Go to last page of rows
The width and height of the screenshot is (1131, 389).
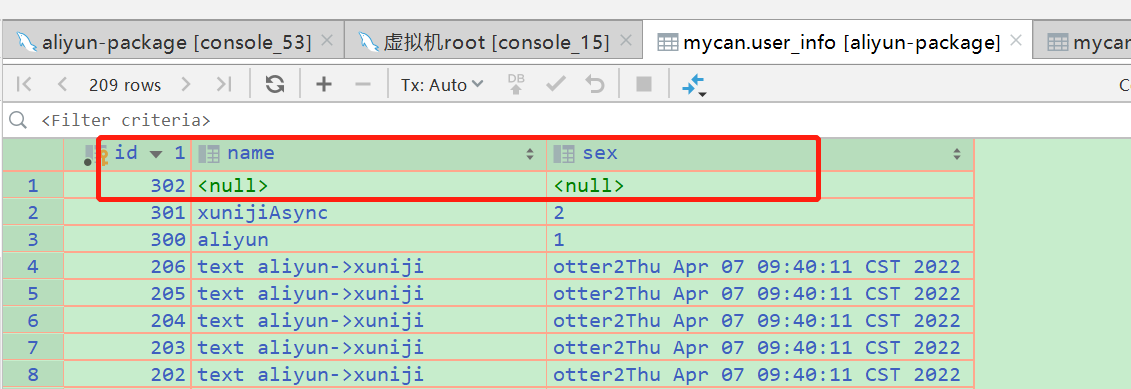(x=224, y=84)
